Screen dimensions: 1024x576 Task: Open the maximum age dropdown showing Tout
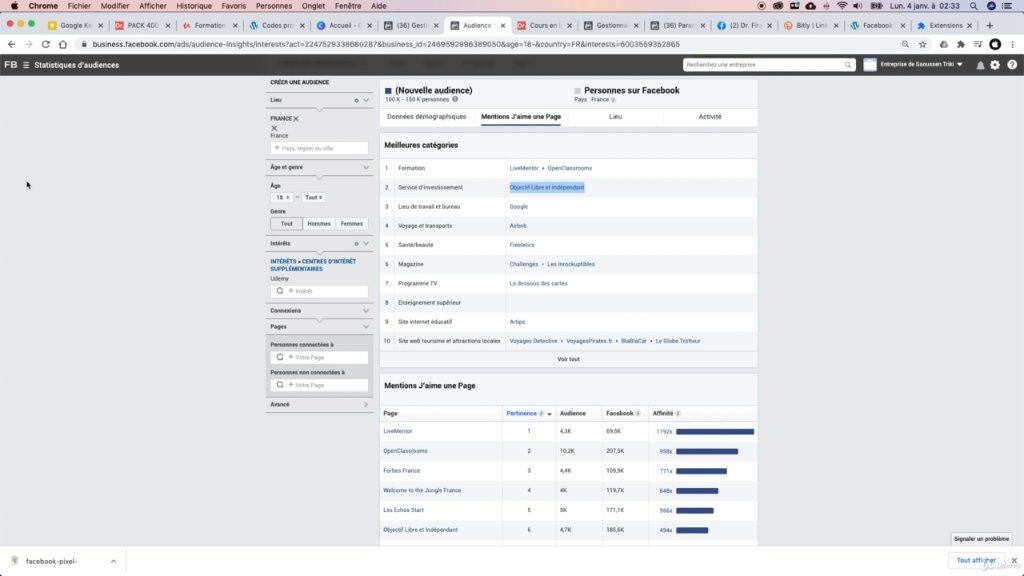pos(313,197)
